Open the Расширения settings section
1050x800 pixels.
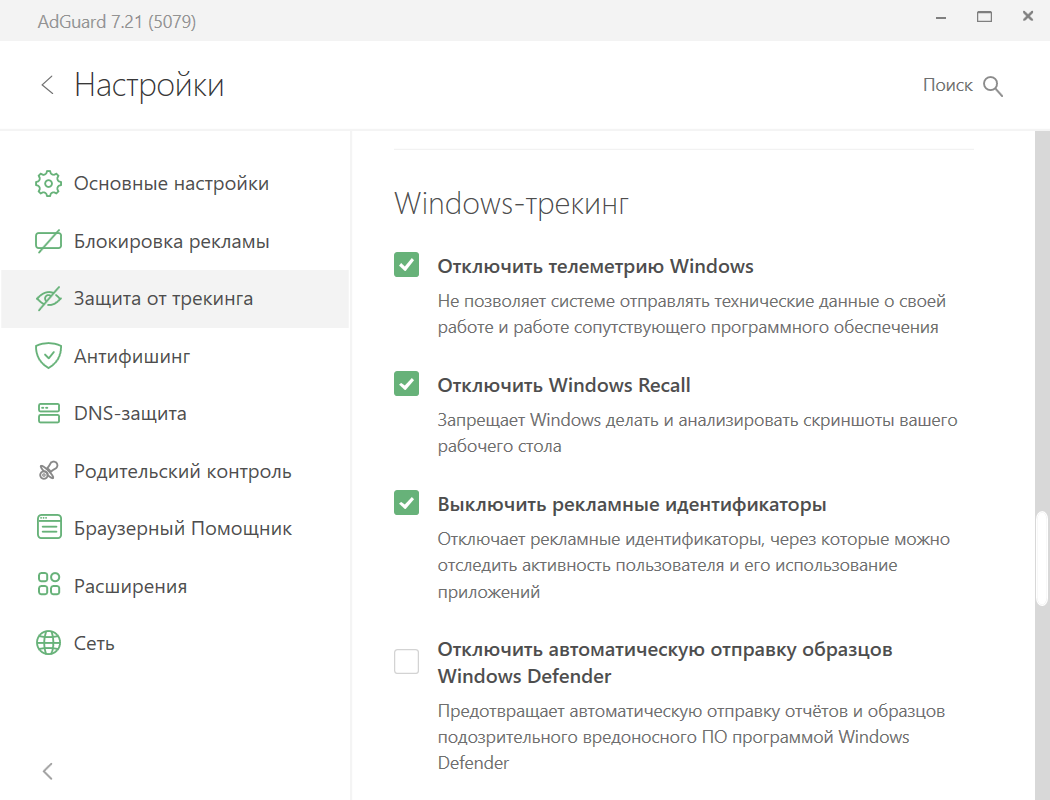(130, 585)
